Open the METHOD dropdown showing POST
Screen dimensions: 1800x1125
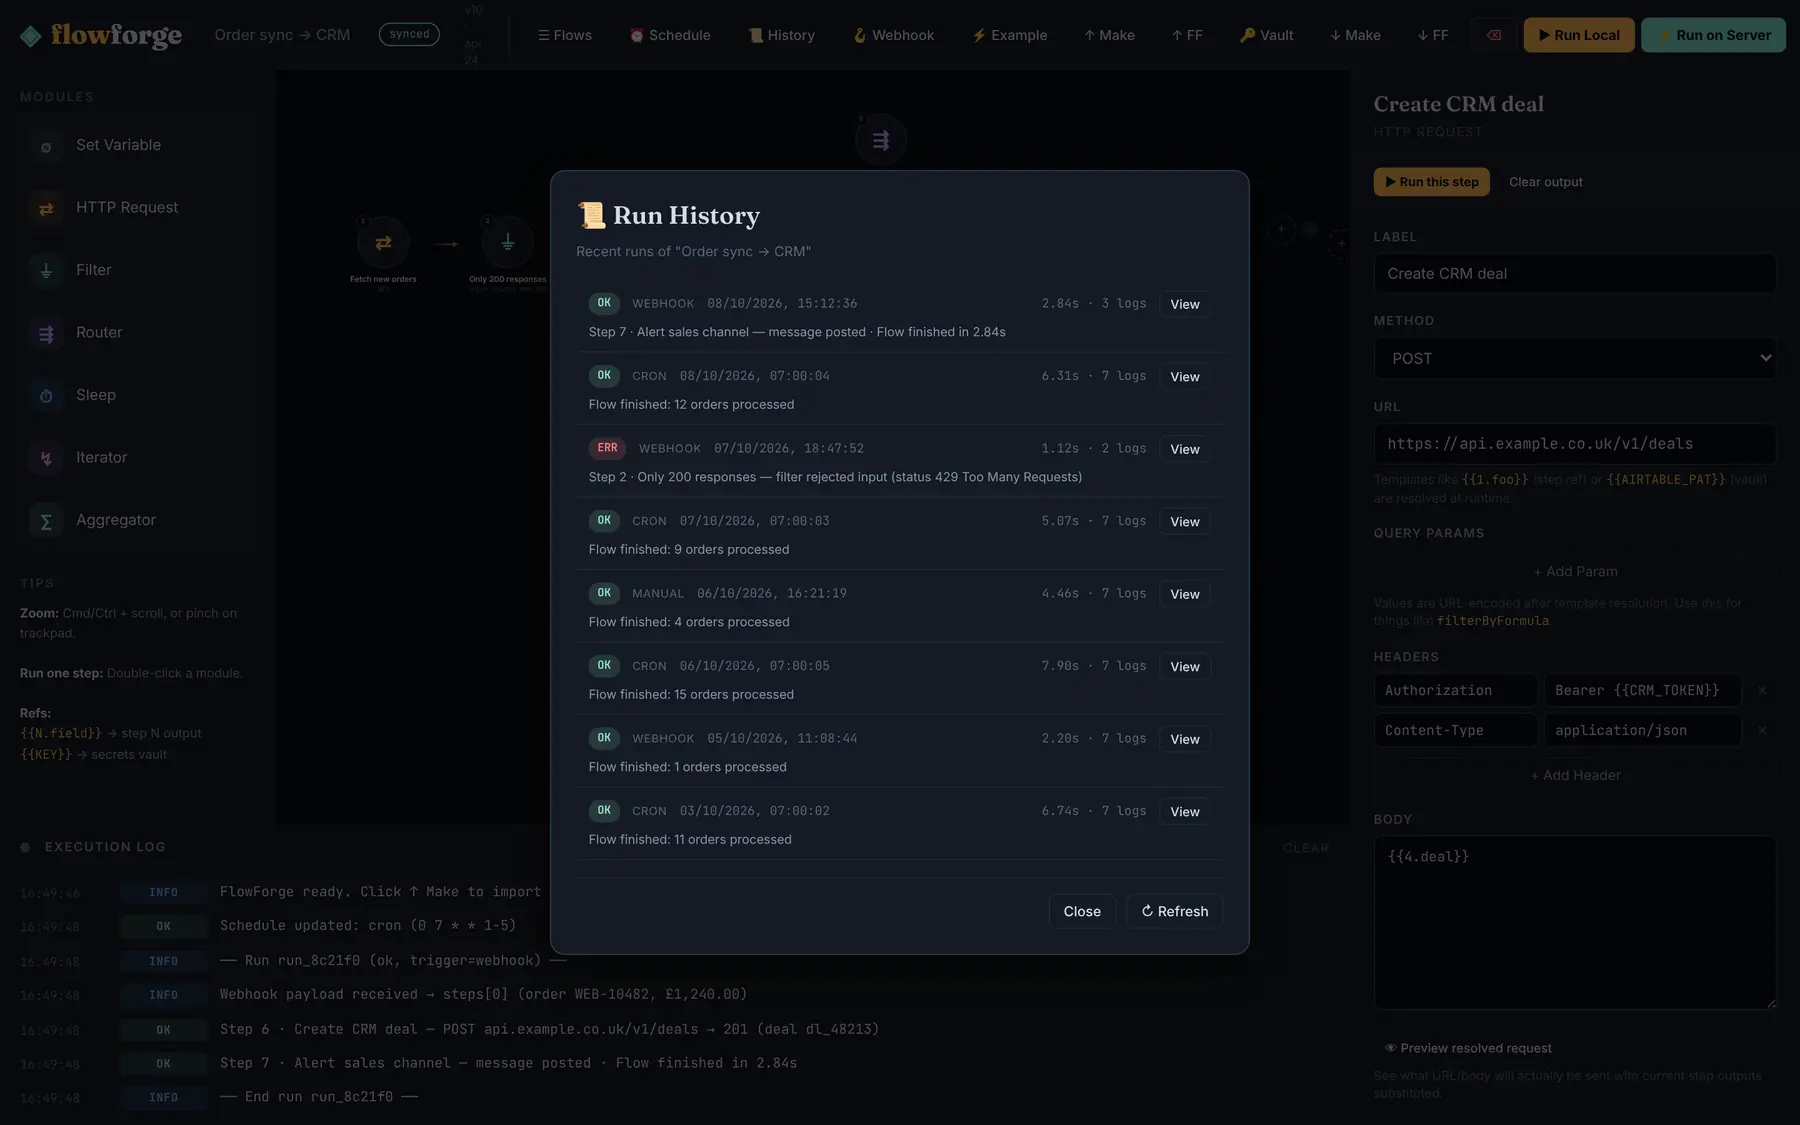[1575, 359]
